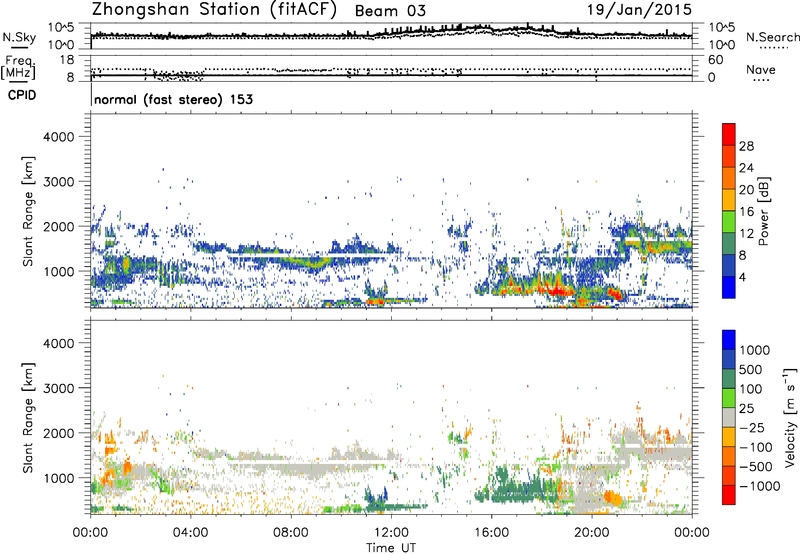The height and width of the screenshot is (554, 800).
Task: Click the 'Freq. [MHz]' axis label
Action: click(18, 68)
